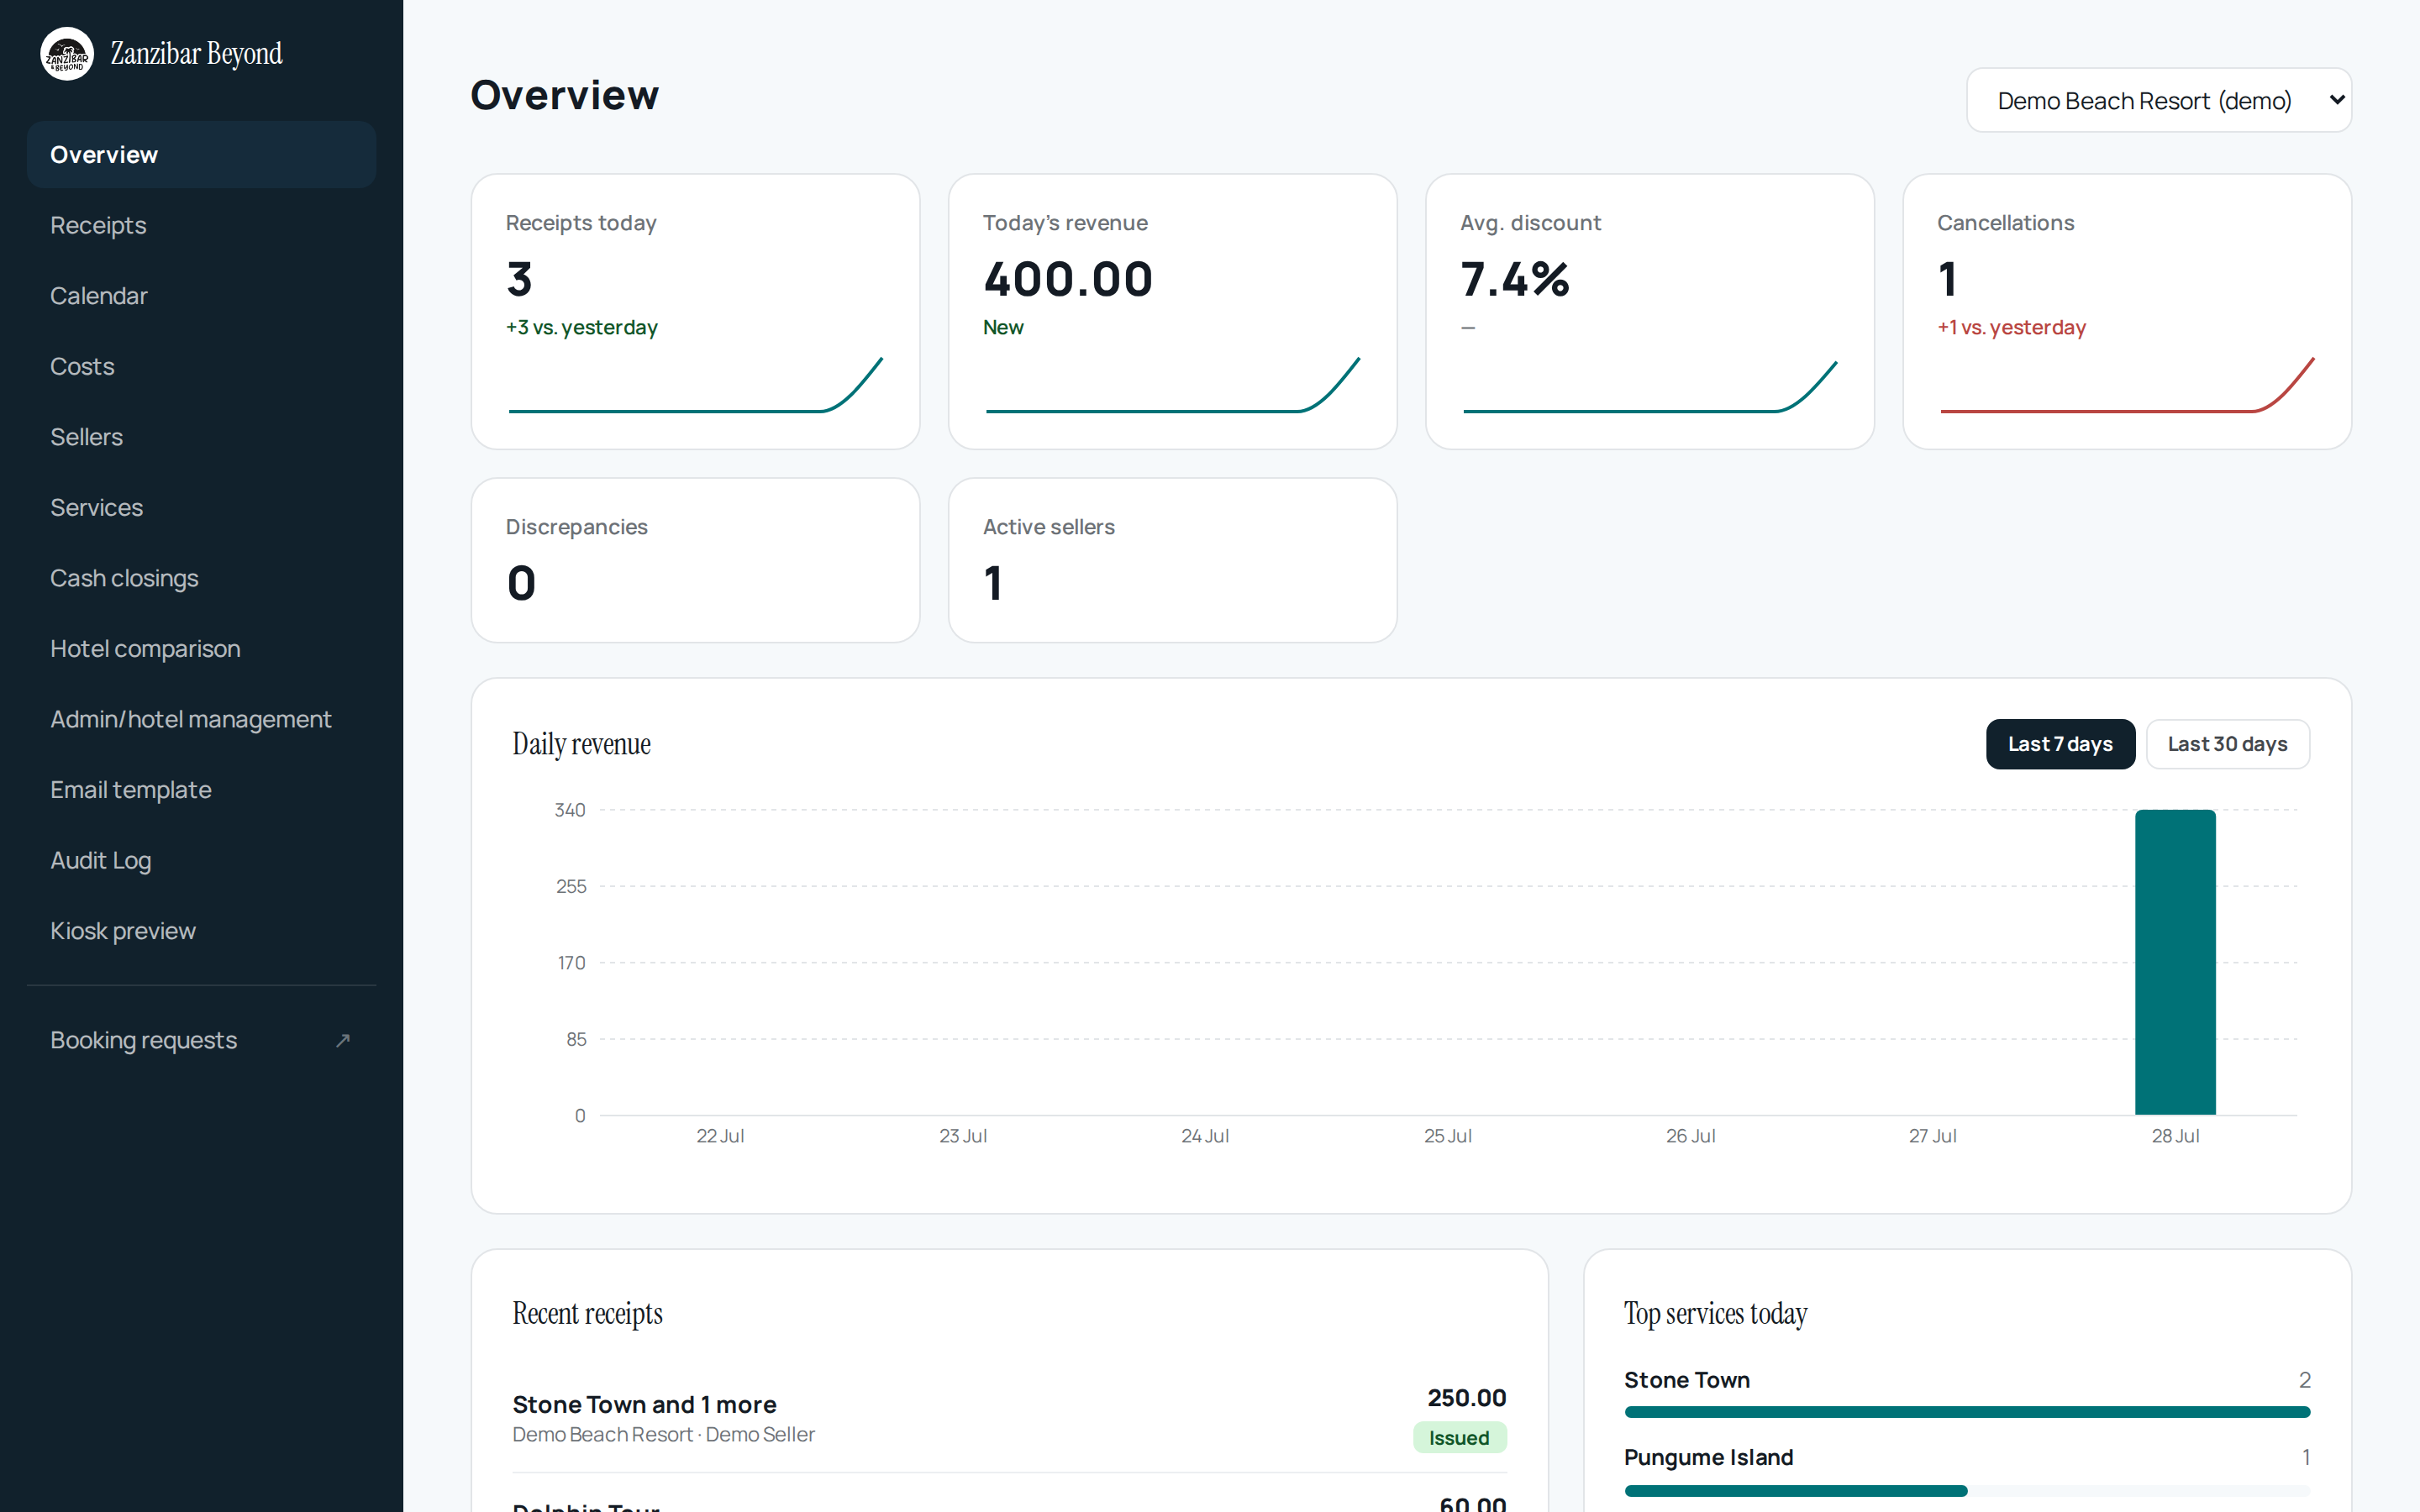
Task: Click the +1 vs. yesterday cancellations text
Action: coord(2011,327)
